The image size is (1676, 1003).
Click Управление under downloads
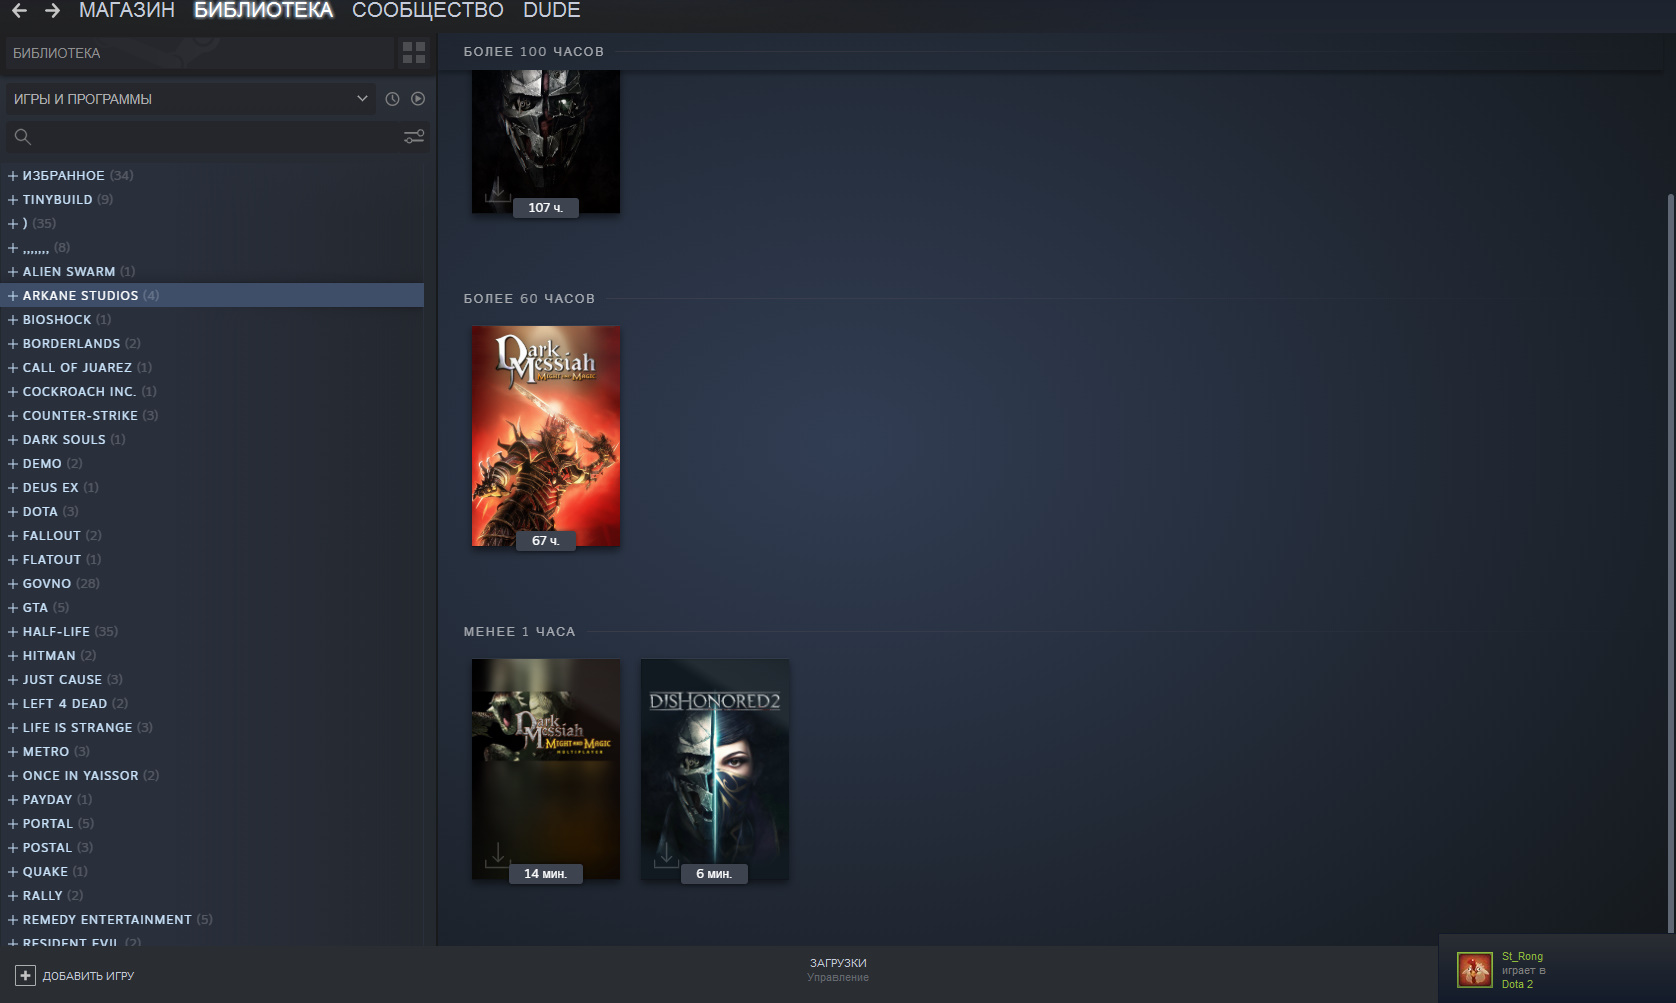coord(838,978)
